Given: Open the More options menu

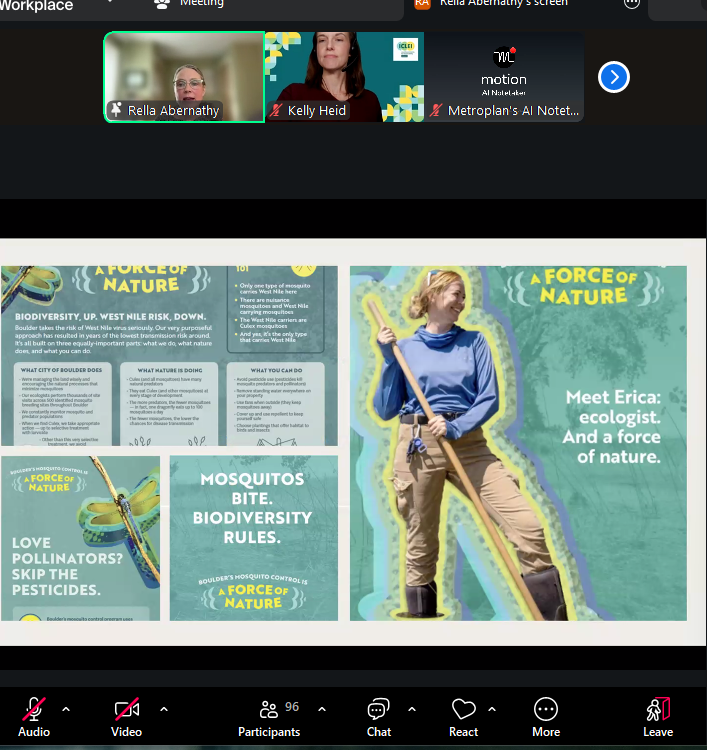Looking at the screenshot, I should [x=546, y=716].
